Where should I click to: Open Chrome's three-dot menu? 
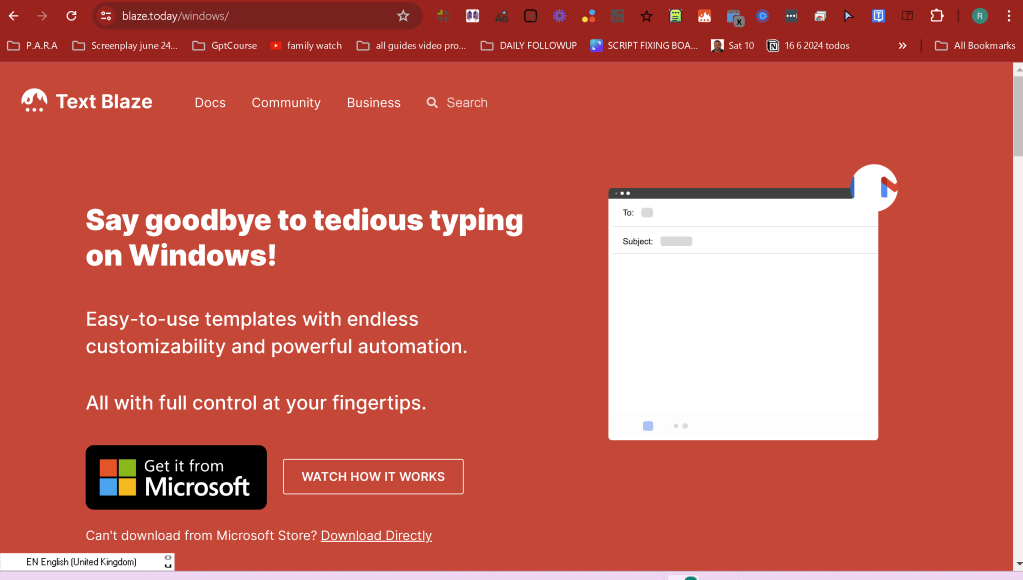click(x=1009, y=16)
